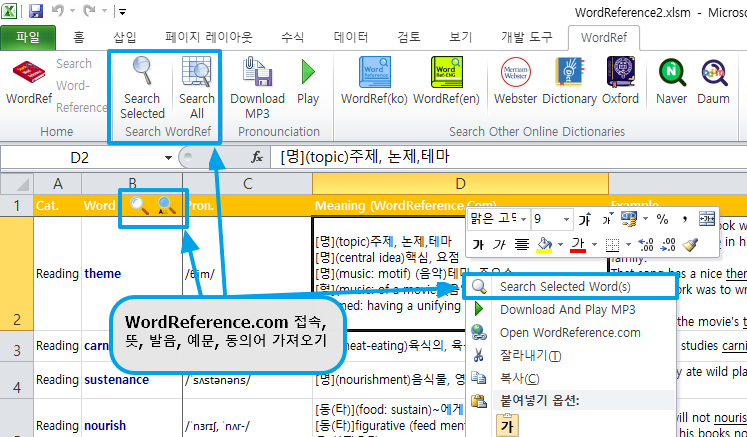Open the Naver dictionary

(672, 81)
